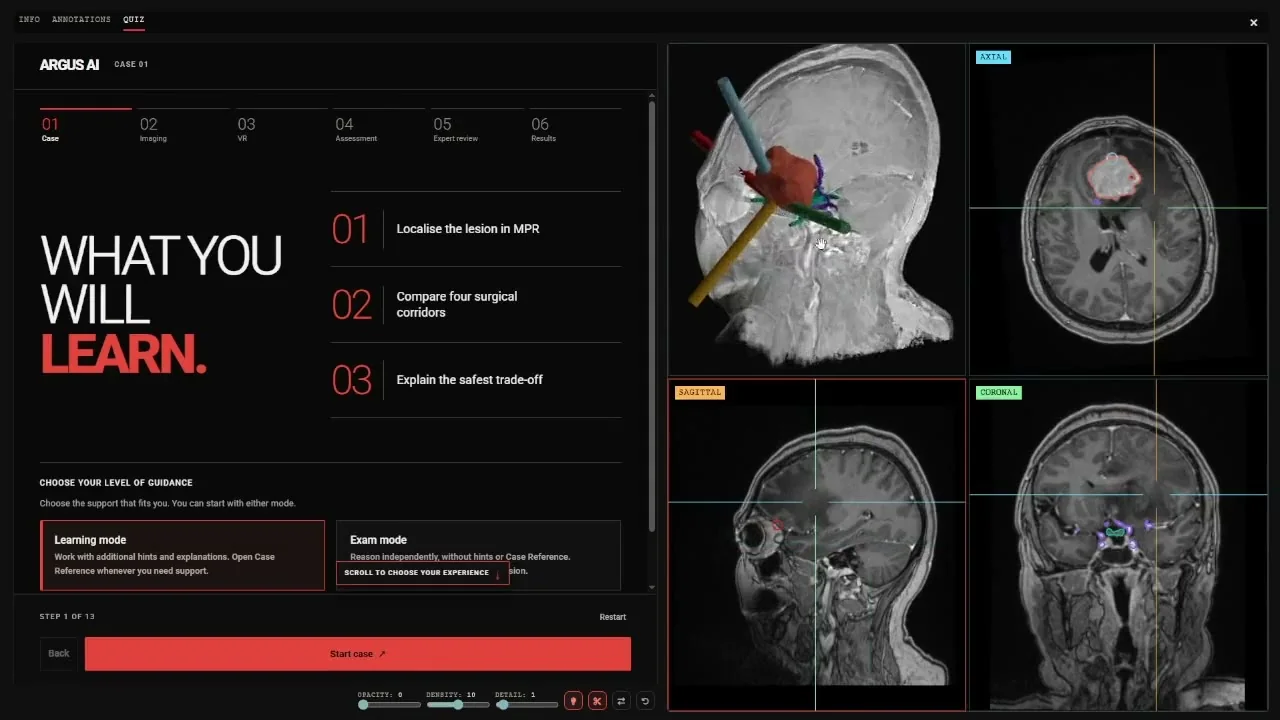The height and width of the screenshot is (720, 1280).
Task: Click the CORONAL view label
Action: 999,392
